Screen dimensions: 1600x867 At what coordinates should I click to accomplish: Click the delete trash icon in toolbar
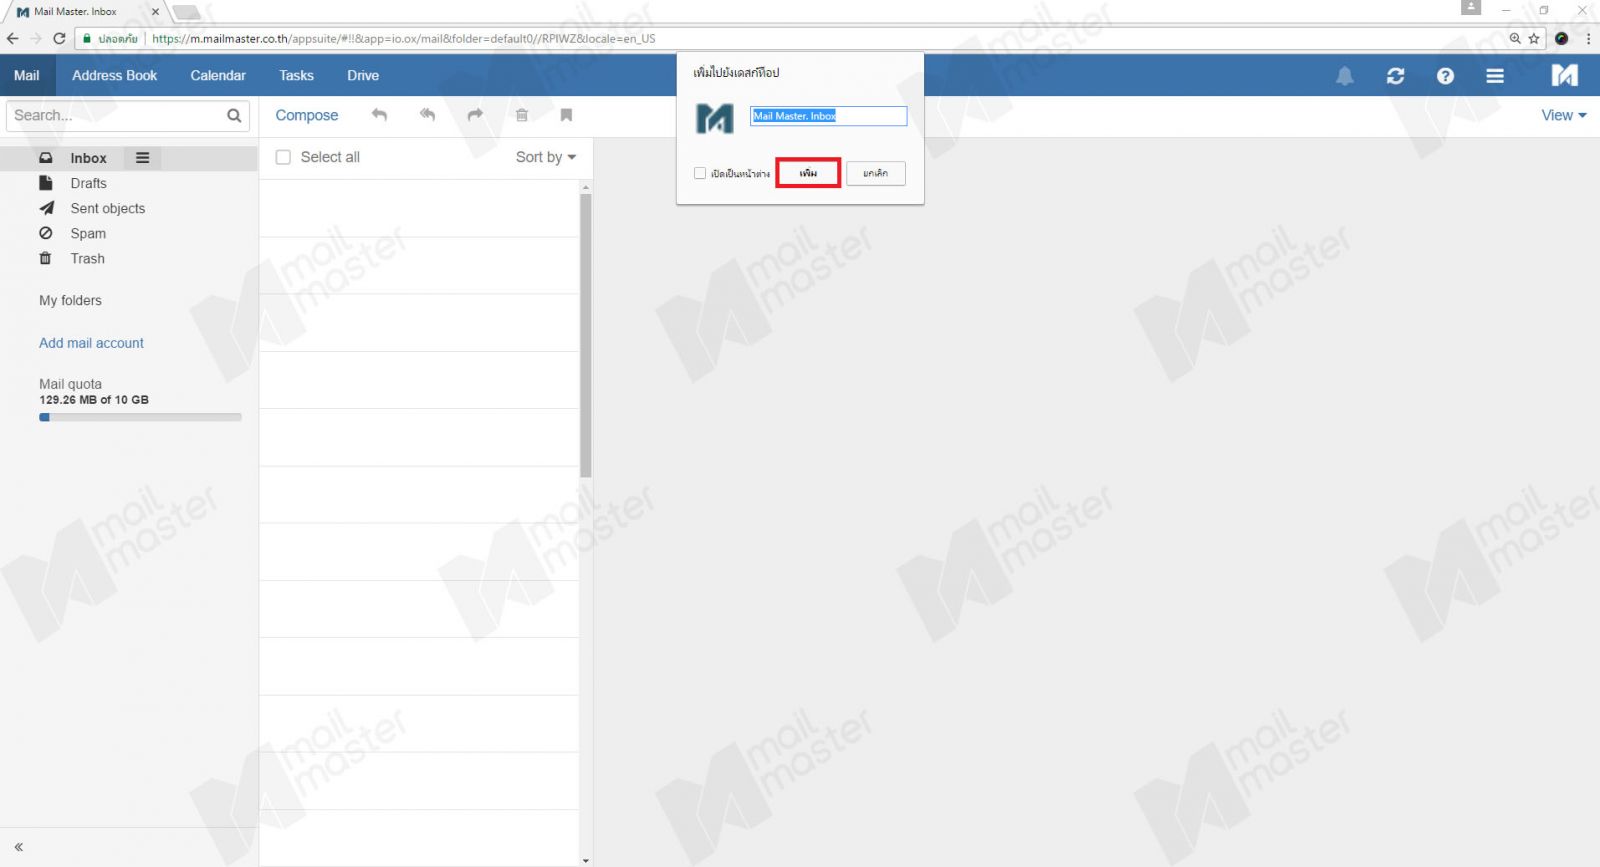[522, 115]
